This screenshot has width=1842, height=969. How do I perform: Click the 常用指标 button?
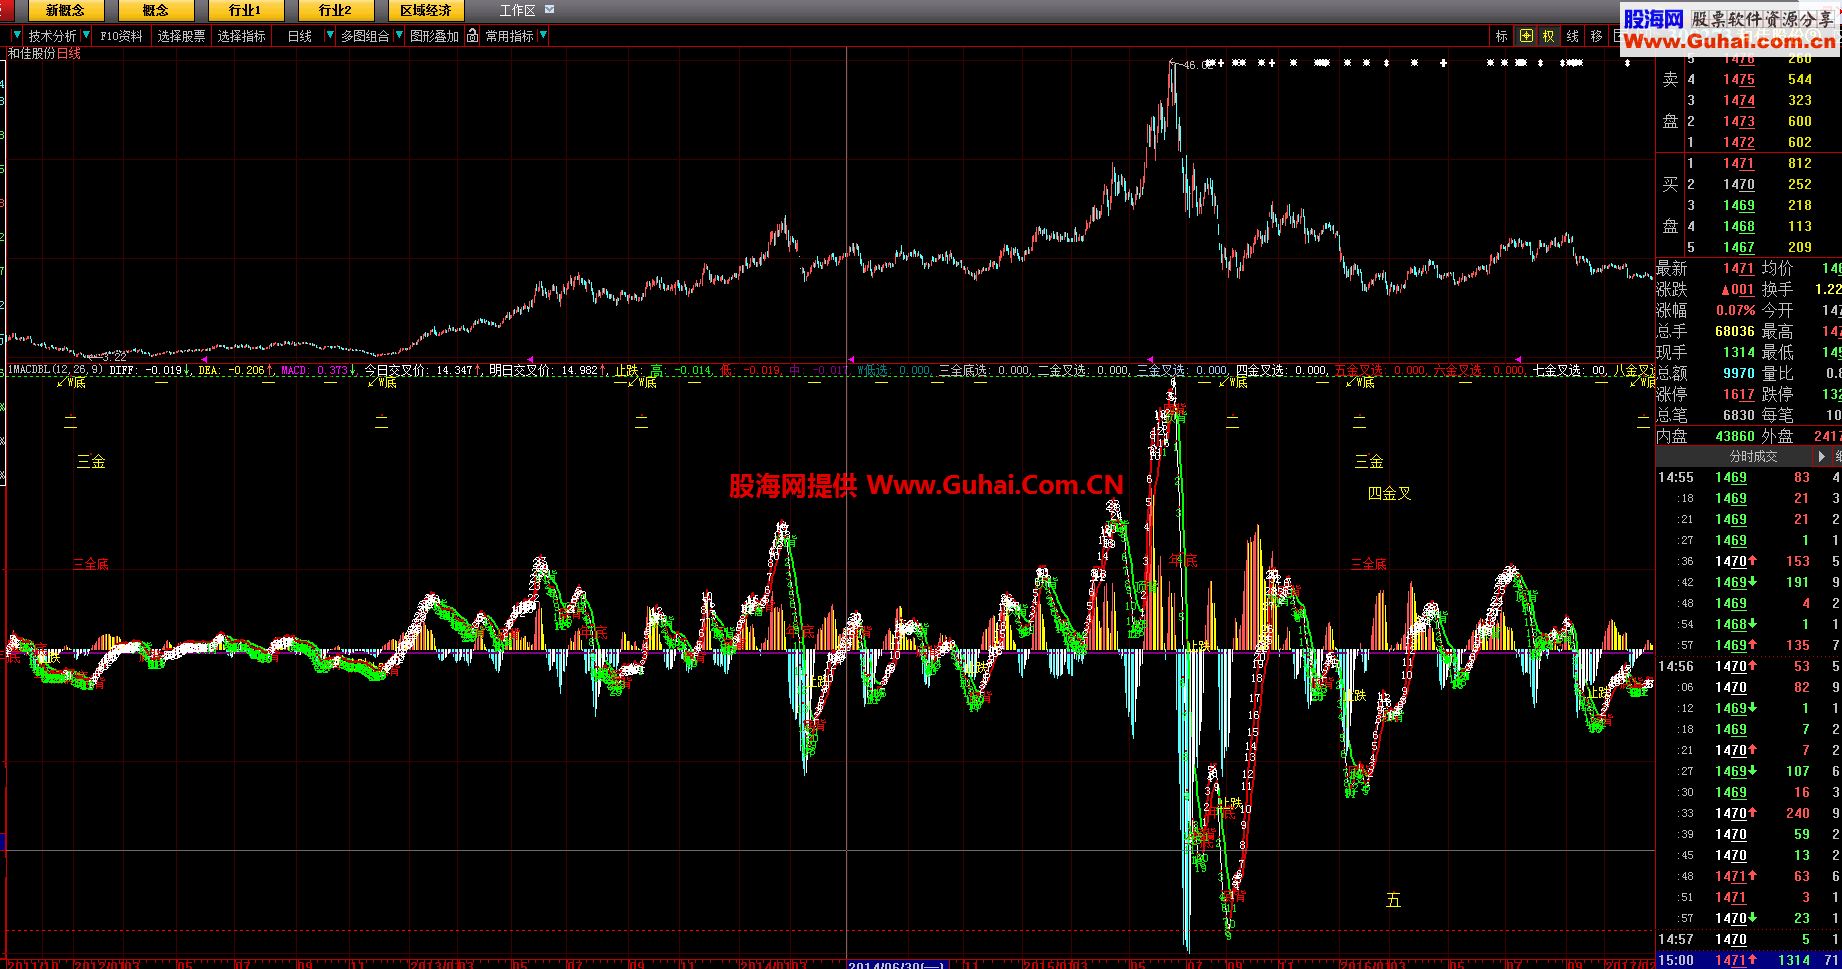(x=510, y=36)
